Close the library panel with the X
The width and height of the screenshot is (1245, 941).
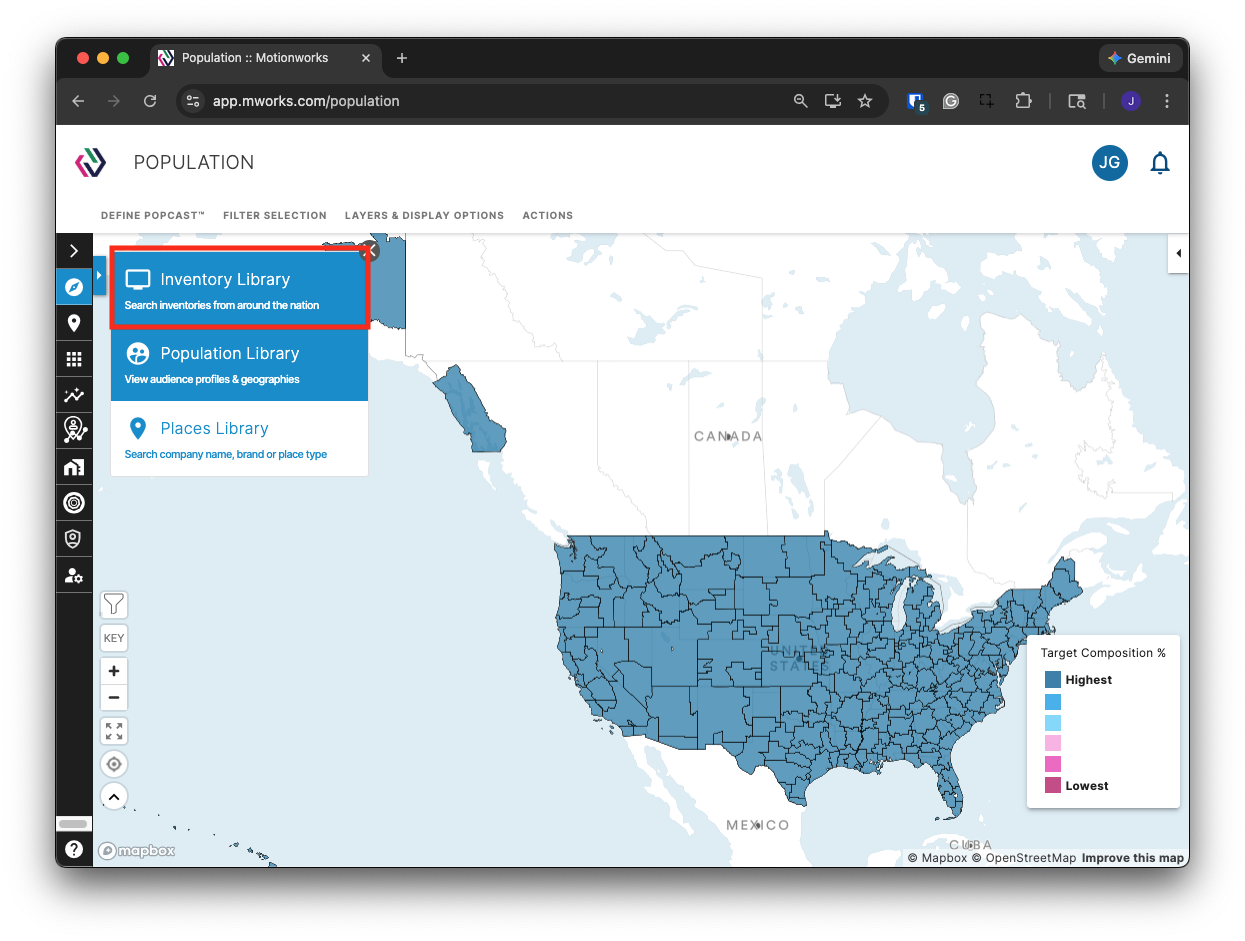point(369,251)
